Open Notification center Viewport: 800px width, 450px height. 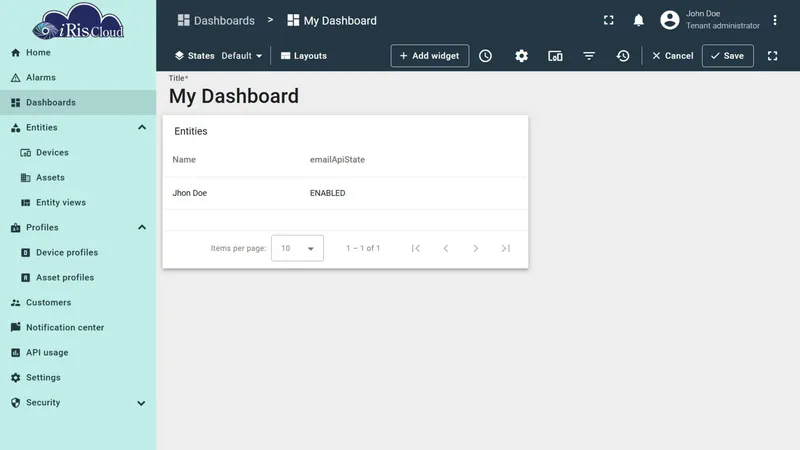[78, 328]
